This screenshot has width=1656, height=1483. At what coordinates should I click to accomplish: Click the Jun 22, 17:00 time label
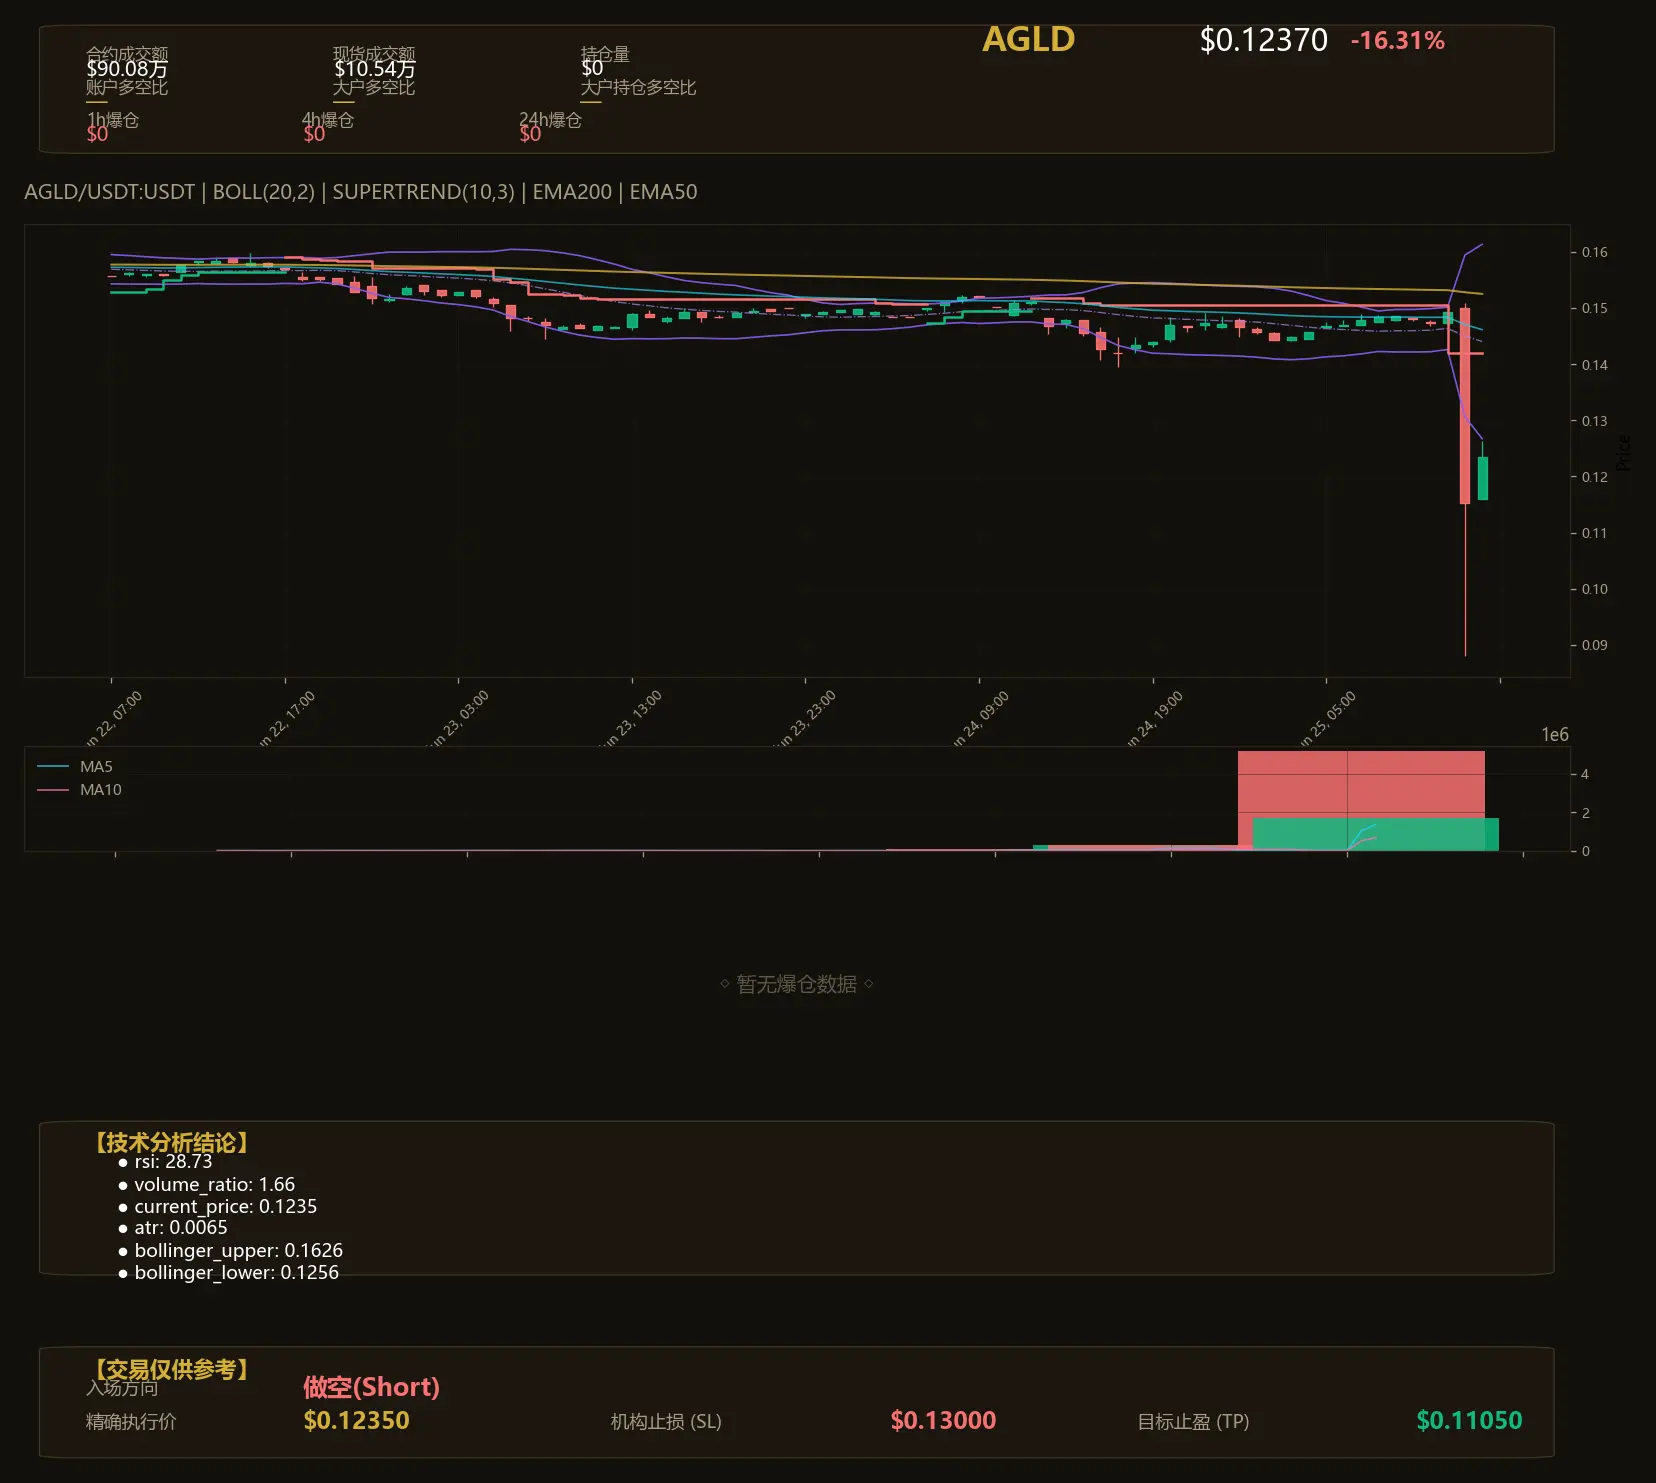pyautogui.click(x=286, y=718)
